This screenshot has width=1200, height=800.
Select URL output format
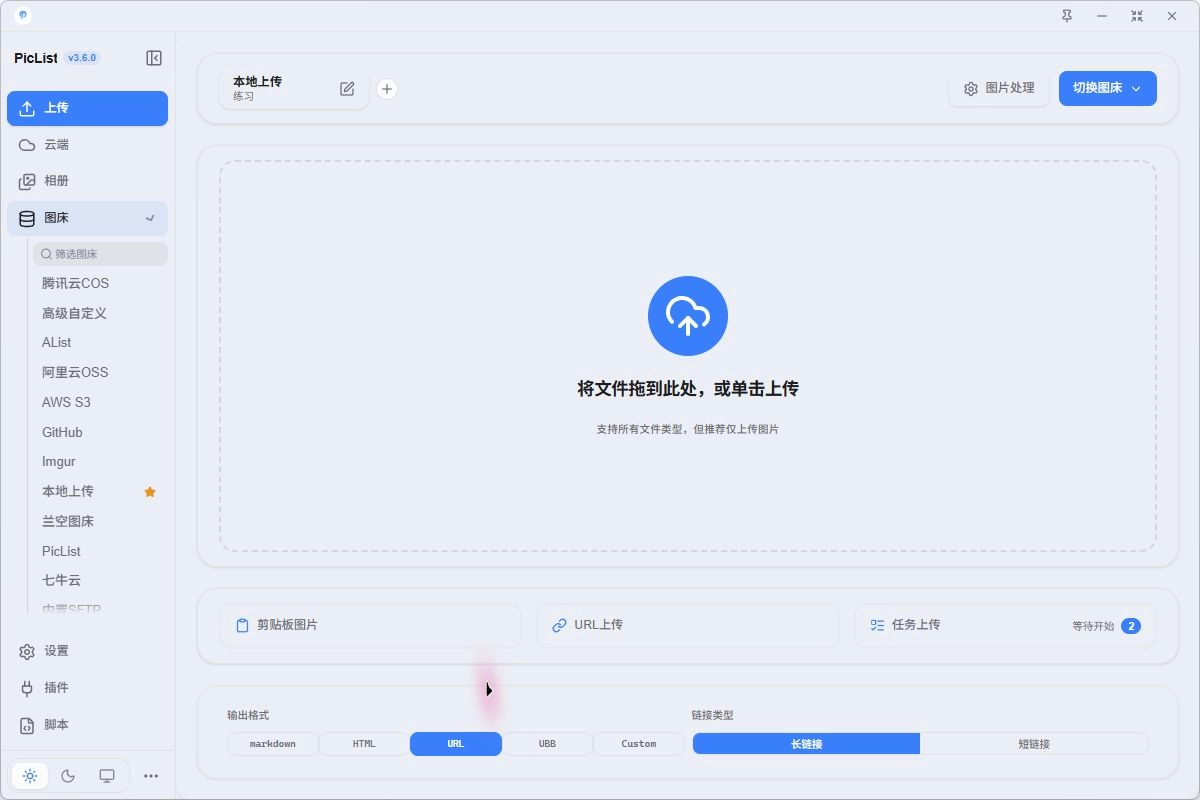point(456,744)
